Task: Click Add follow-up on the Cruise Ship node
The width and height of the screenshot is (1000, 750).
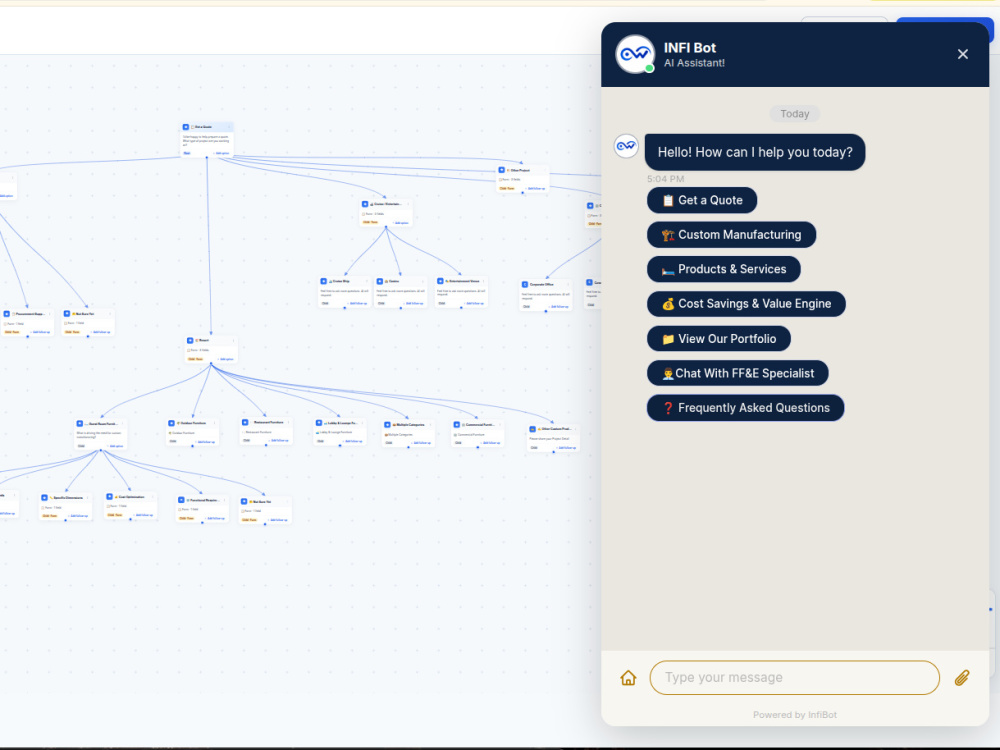Action: pos(358,304)
